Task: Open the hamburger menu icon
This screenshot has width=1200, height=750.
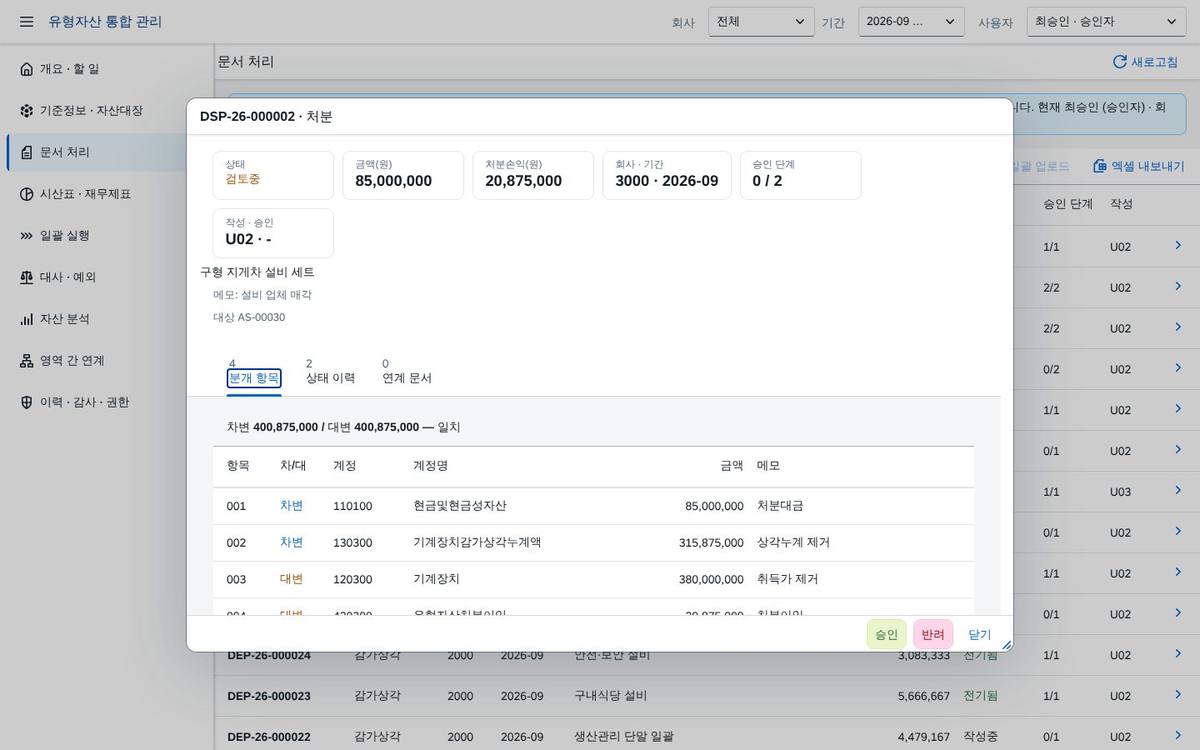Action: 27,22
